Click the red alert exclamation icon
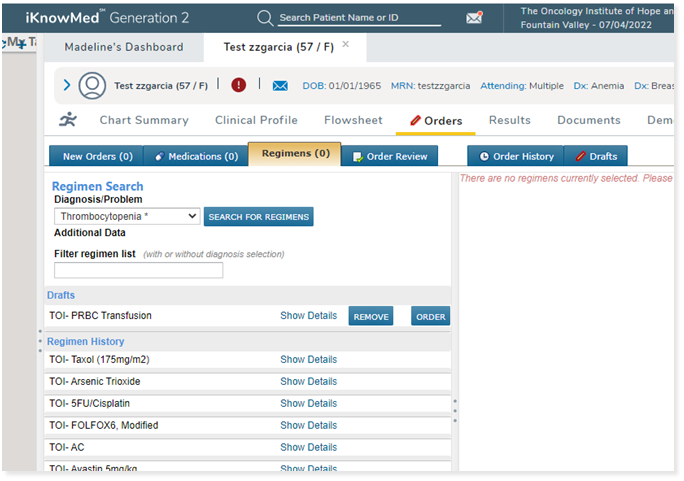This screenshot has height=481, width=684. (239, 86)
